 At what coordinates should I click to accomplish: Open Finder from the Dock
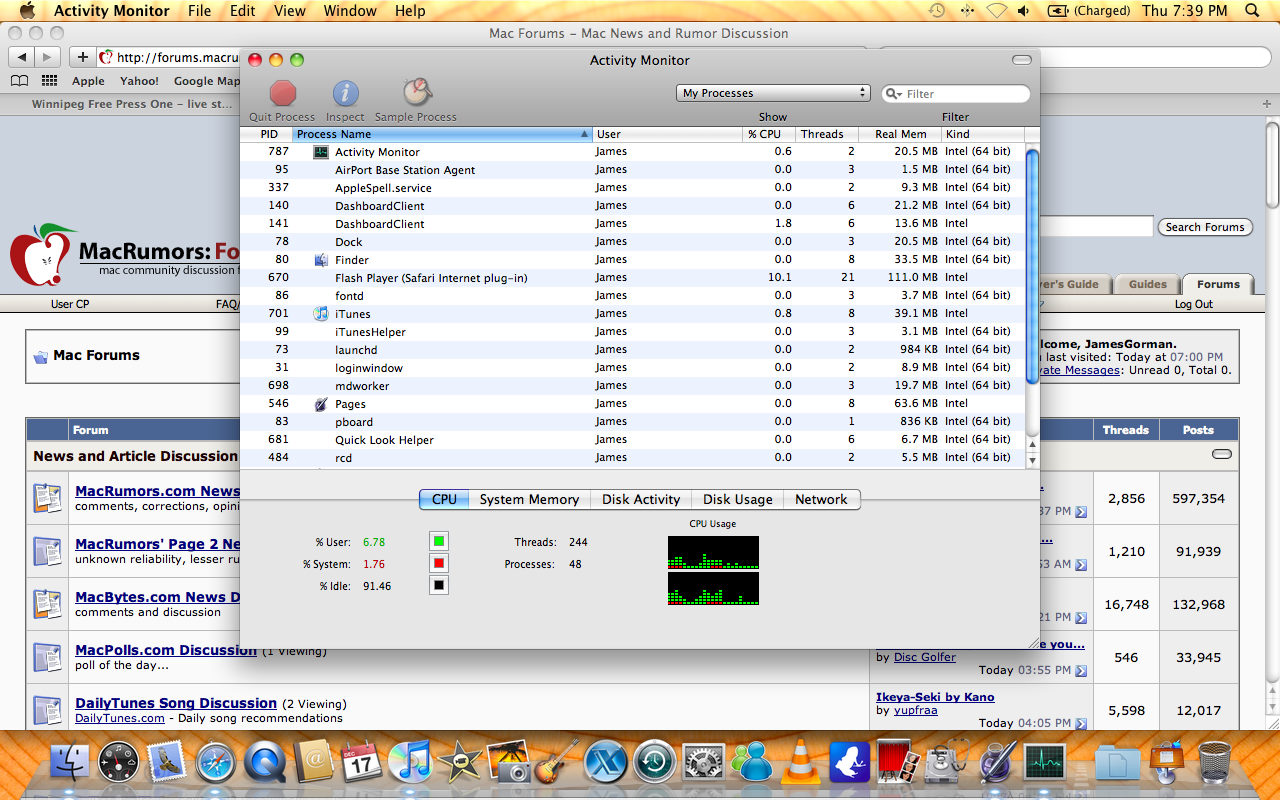click(x=70, y=763)
